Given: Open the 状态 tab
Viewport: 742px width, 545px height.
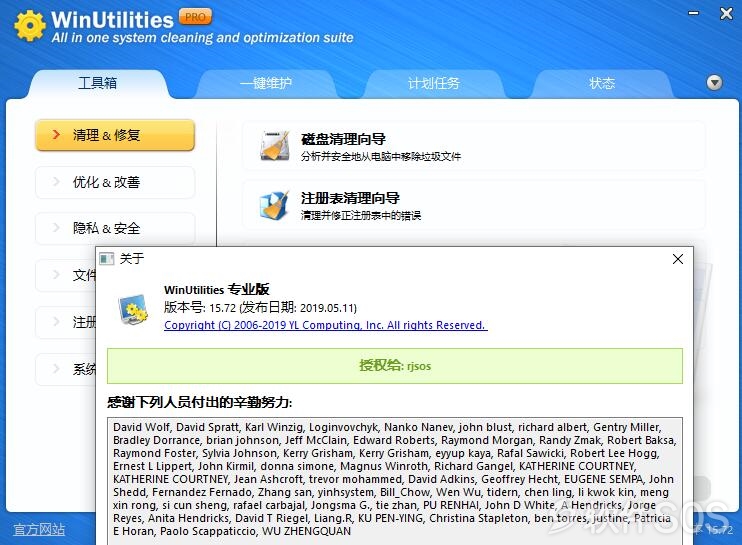Looking at the screenshot, I should click(x=601, y=84).
